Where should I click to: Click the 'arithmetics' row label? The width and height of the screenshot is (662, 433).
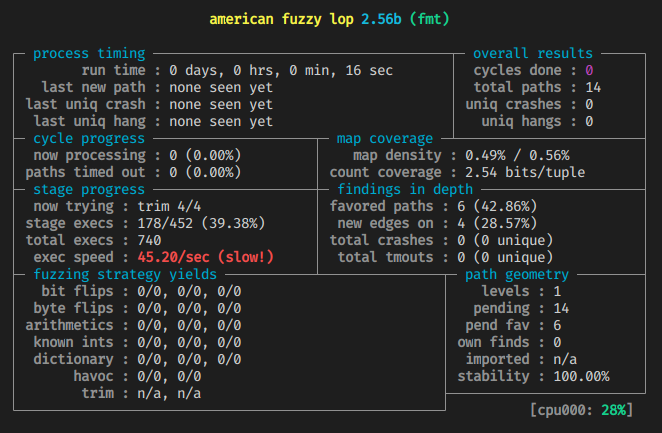point(69,325)
